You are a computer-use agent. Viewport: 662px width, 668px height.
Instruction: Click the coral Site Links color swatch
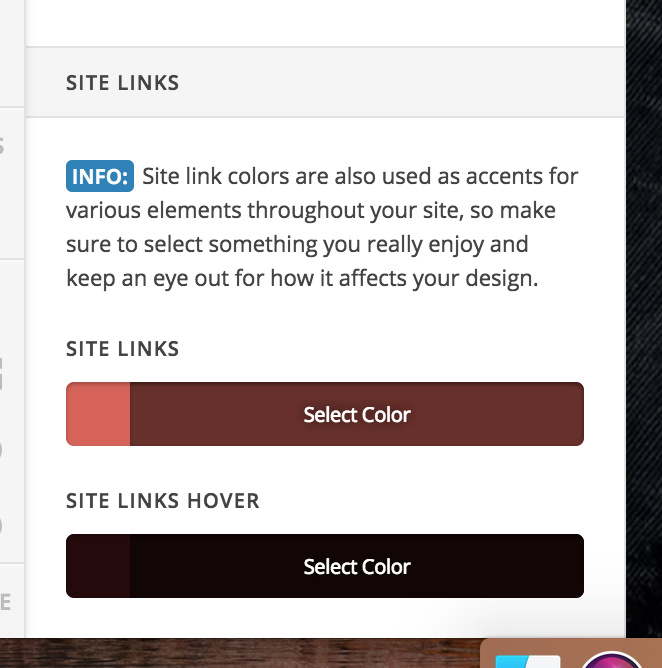tap(98, 414)
